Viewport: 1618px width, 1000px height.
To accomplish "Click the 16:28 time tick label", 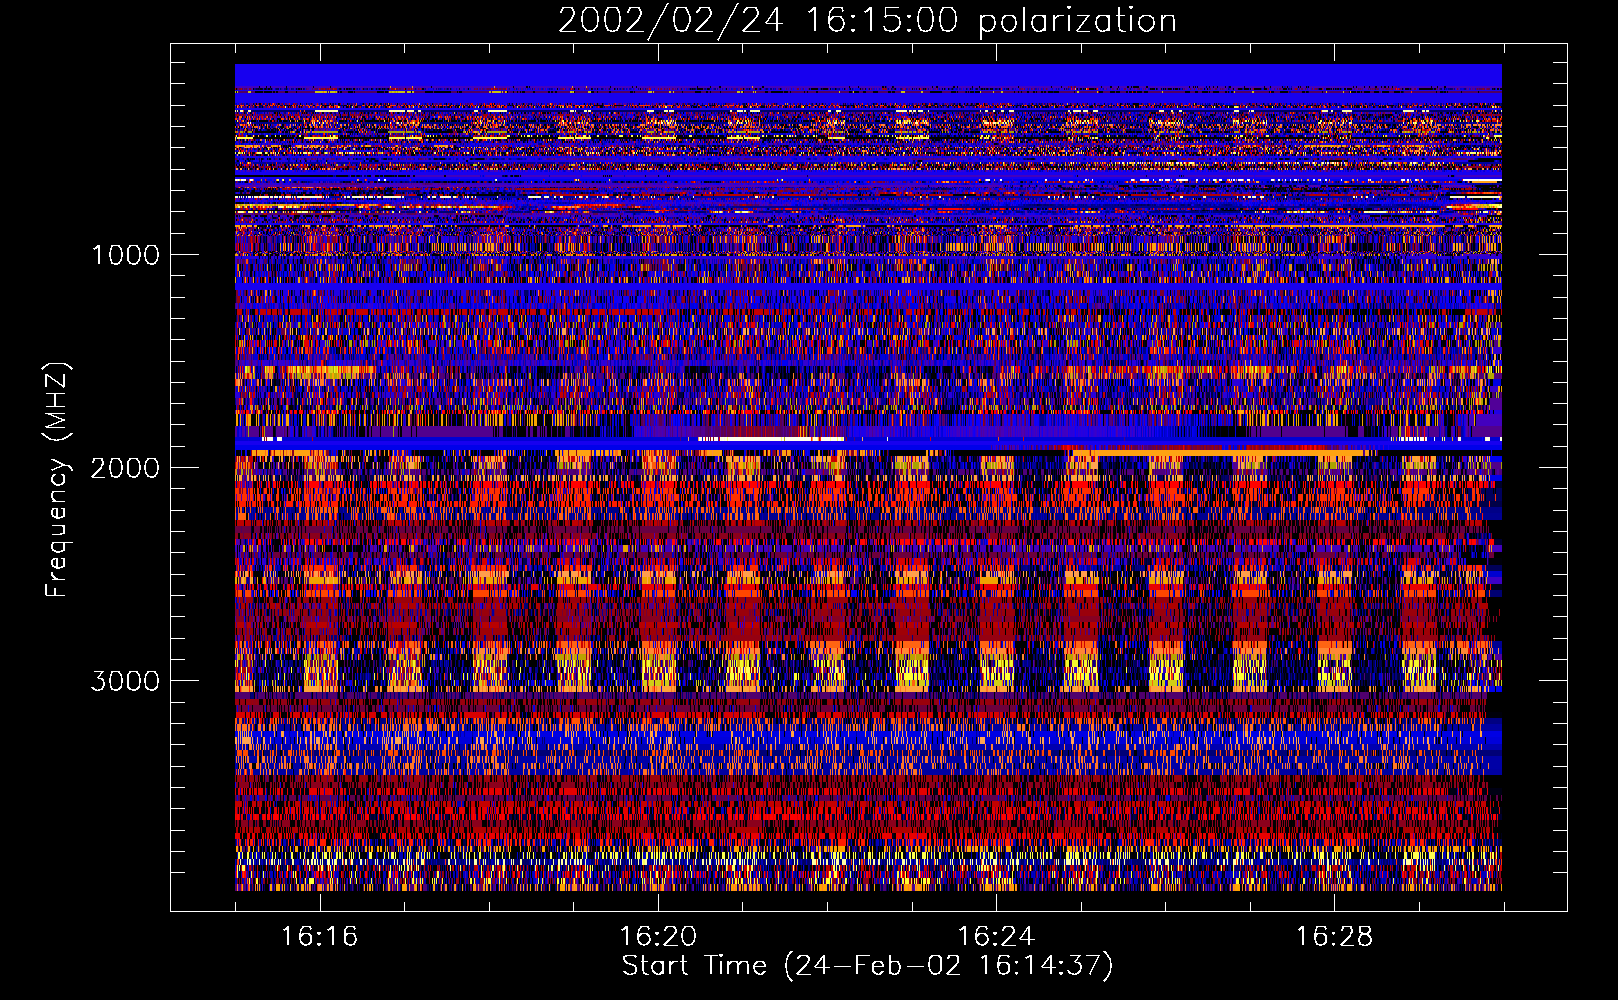I will pyautogui.click(x=1334, y=937).
